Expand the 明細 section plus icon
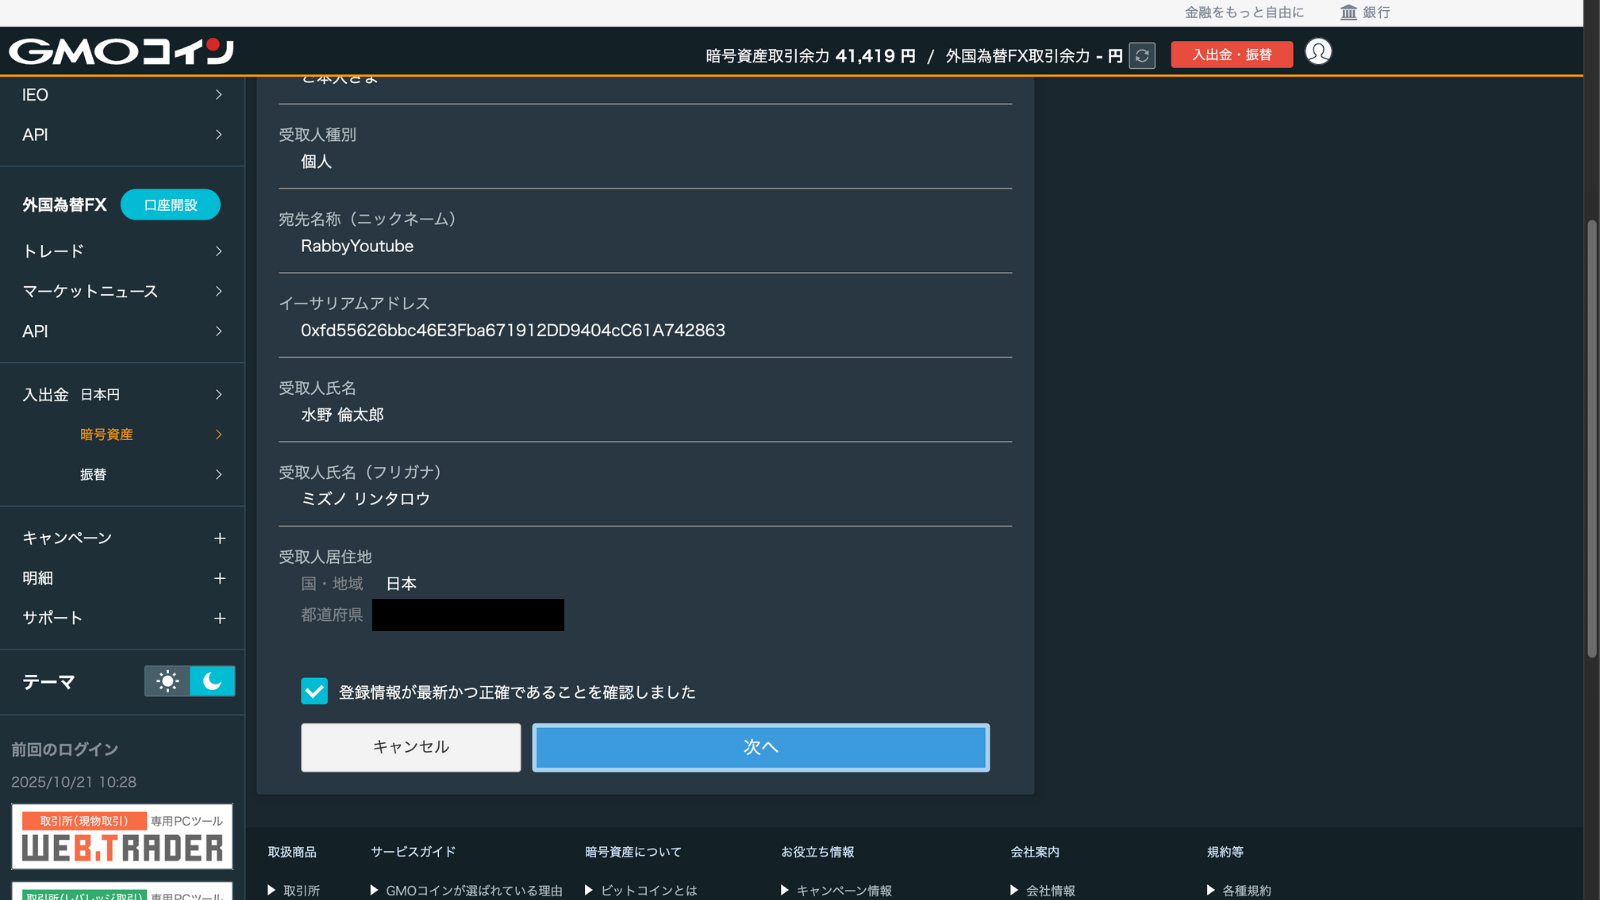Image resolution: width=1600 pixels, height=900 pixels. pos(219,578)
